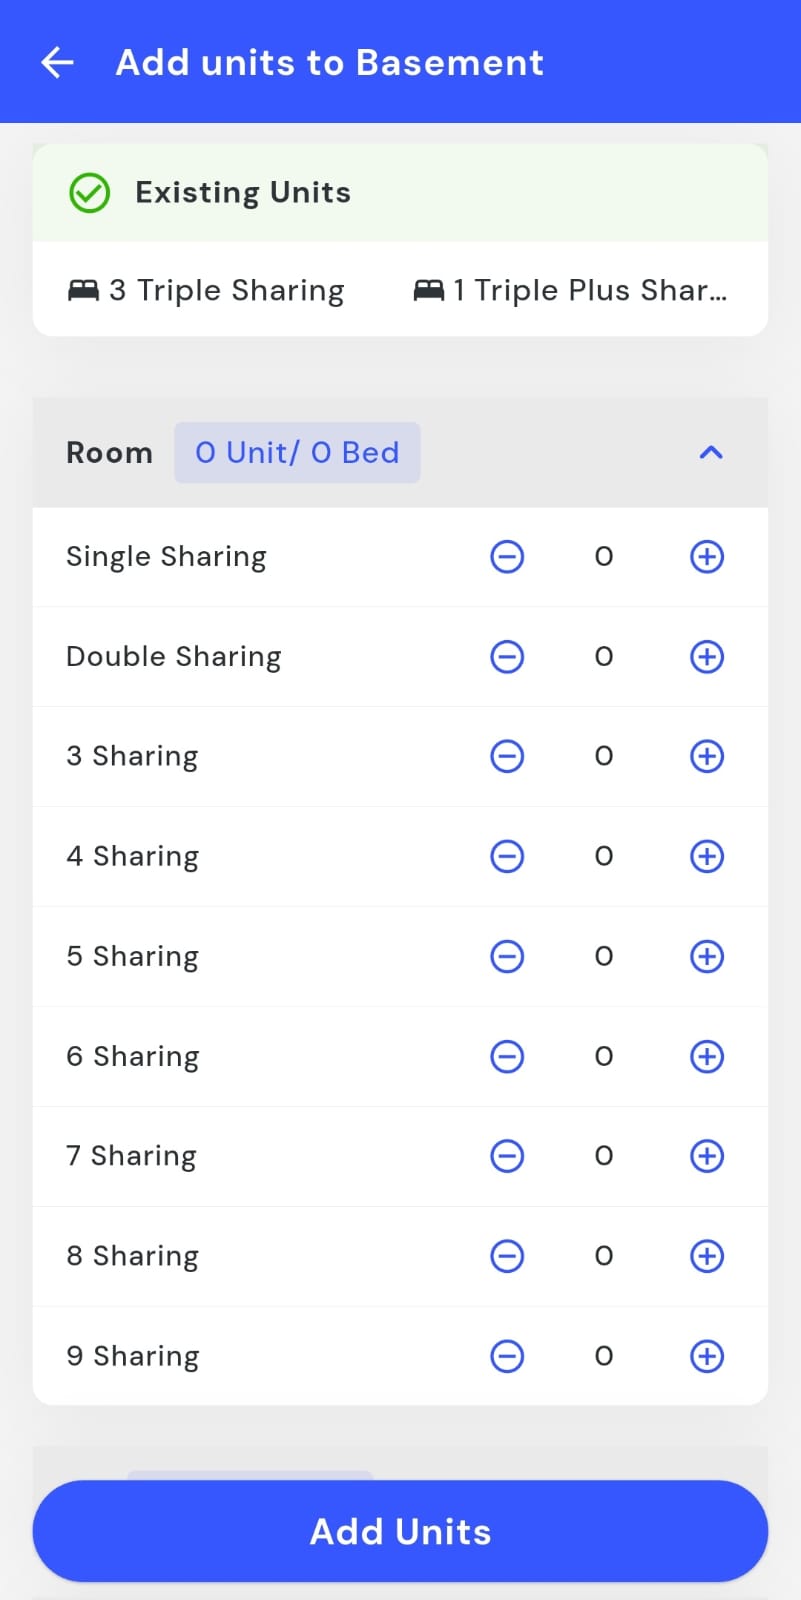Decrease Single Sharing unit count
Viewport: 801px width, 1600px height.
(507, 557)
